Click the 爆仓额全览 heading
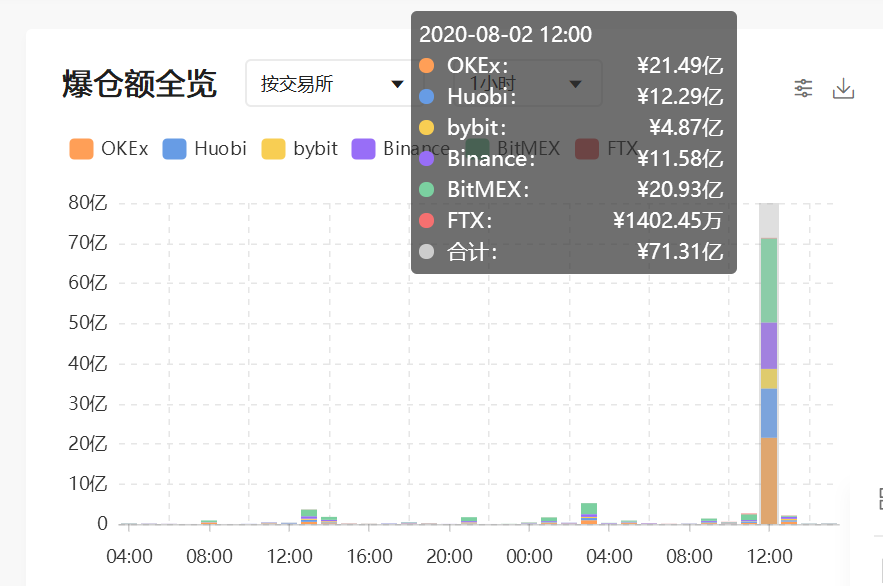The width and height of the screenshot is (883, 586). [x=139, y=84]
